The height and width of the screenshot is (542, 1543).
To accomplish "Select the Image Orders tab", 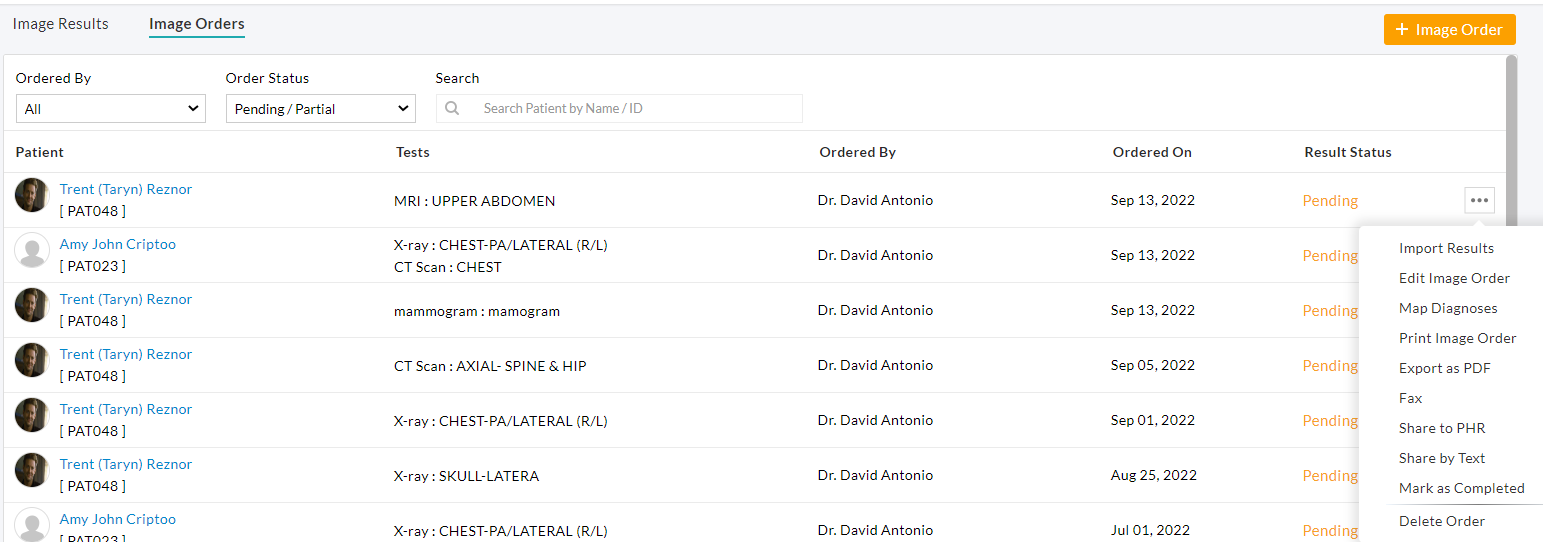I will [197, 24].
